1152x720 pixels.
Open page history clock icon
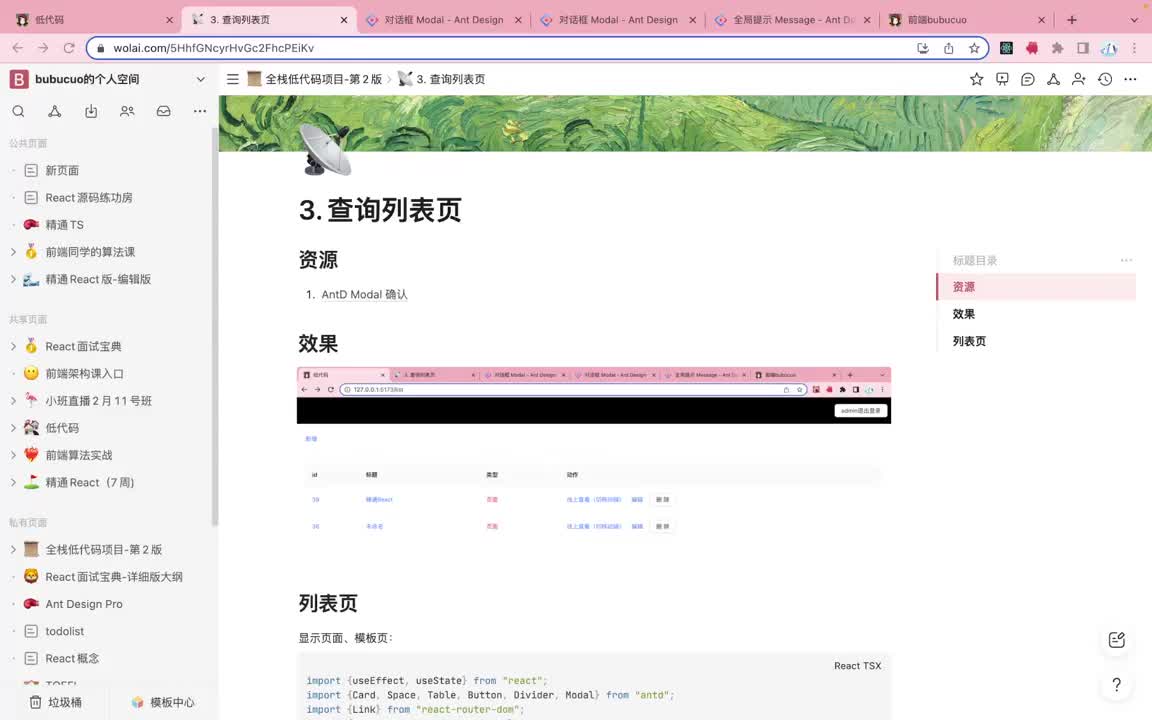point(1105,79)
